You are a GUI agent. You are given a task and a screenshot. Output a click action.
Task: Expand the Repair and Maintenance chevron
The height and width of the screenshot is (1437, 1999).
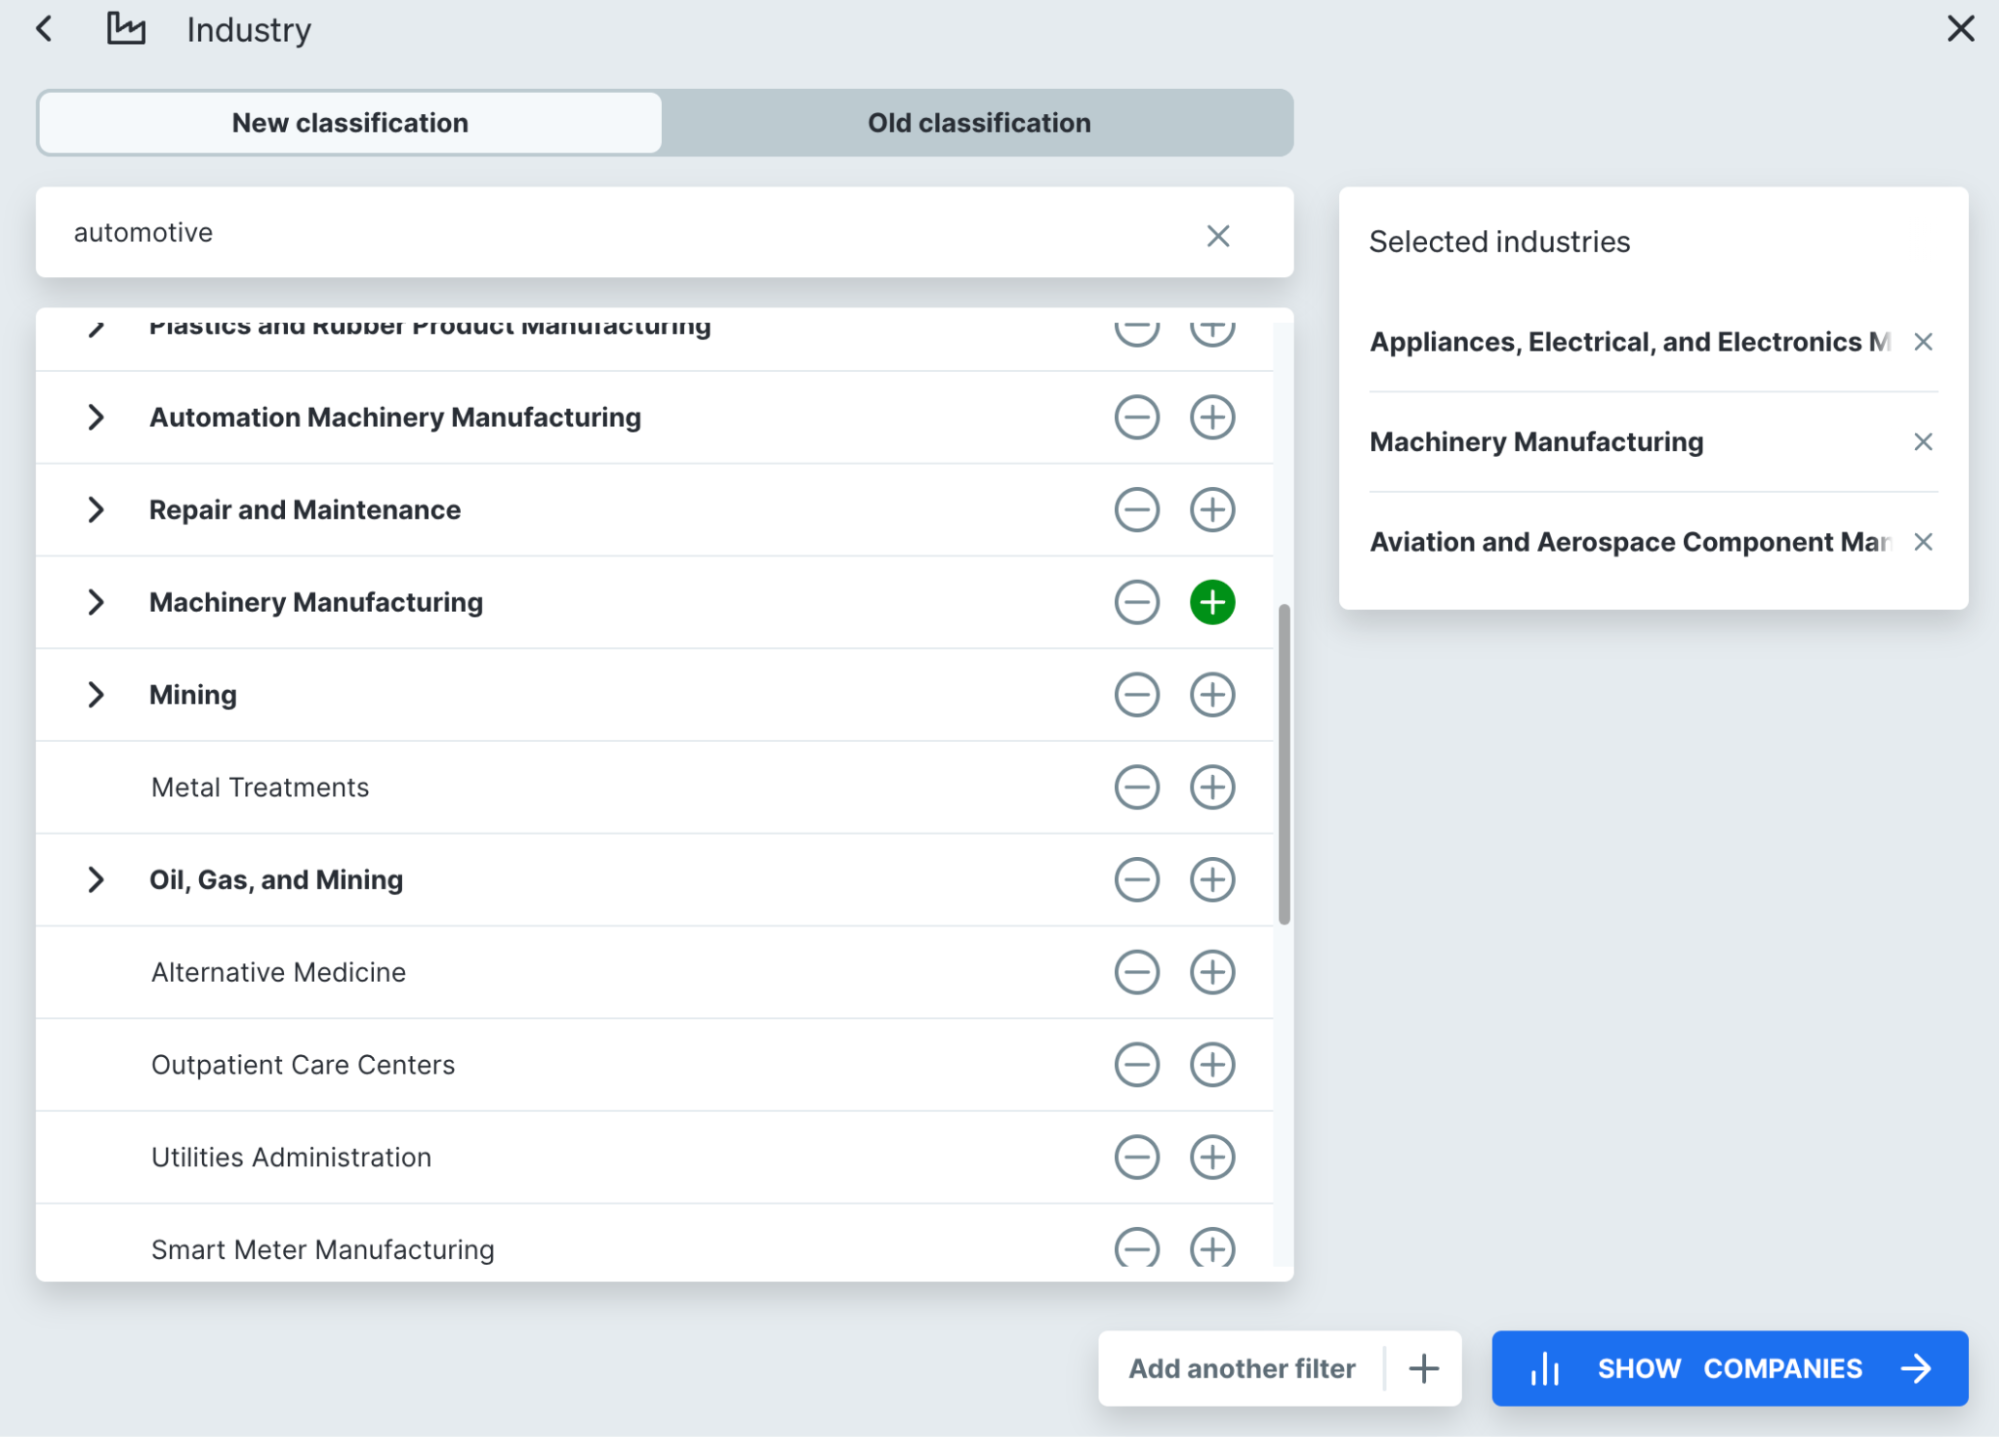[95, 509]
